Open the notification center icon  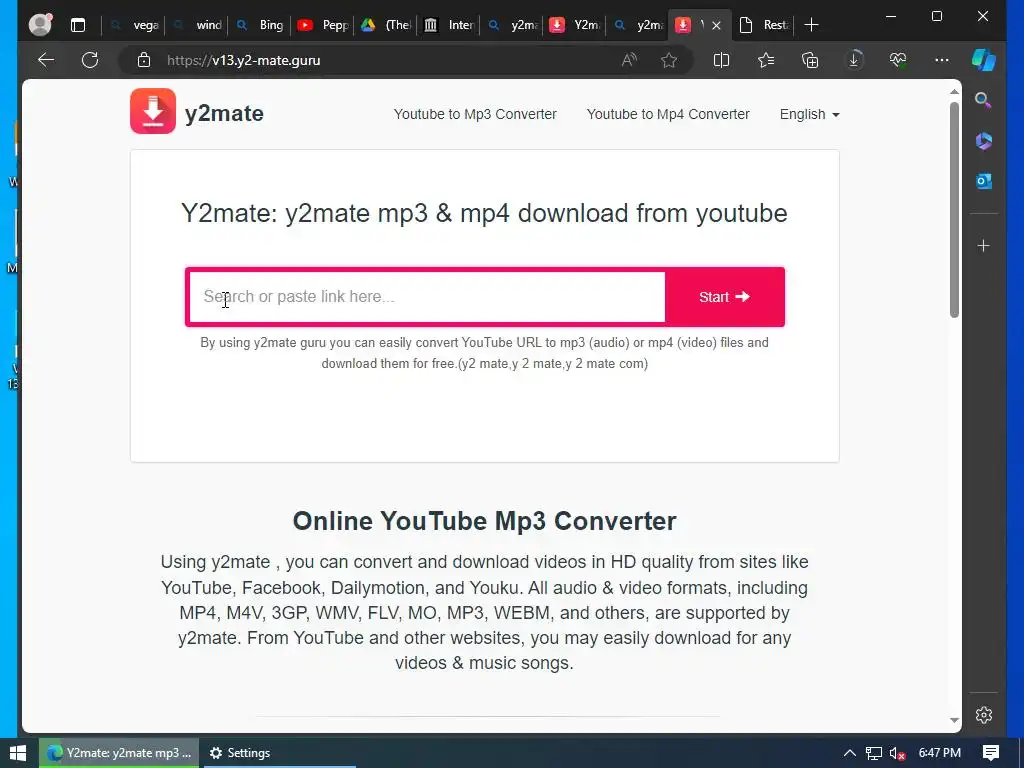point(991,753)
